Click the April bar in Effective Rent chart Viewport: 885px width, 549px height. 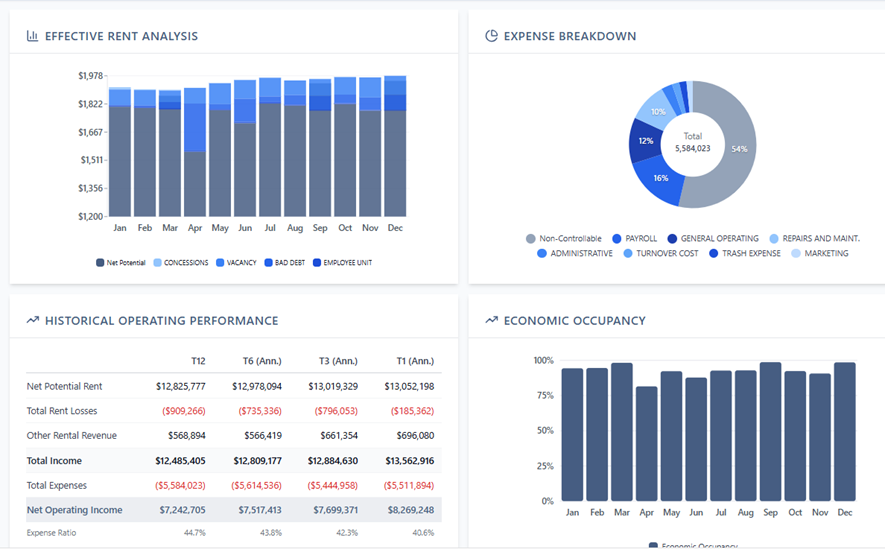click(x=195, y=152)
